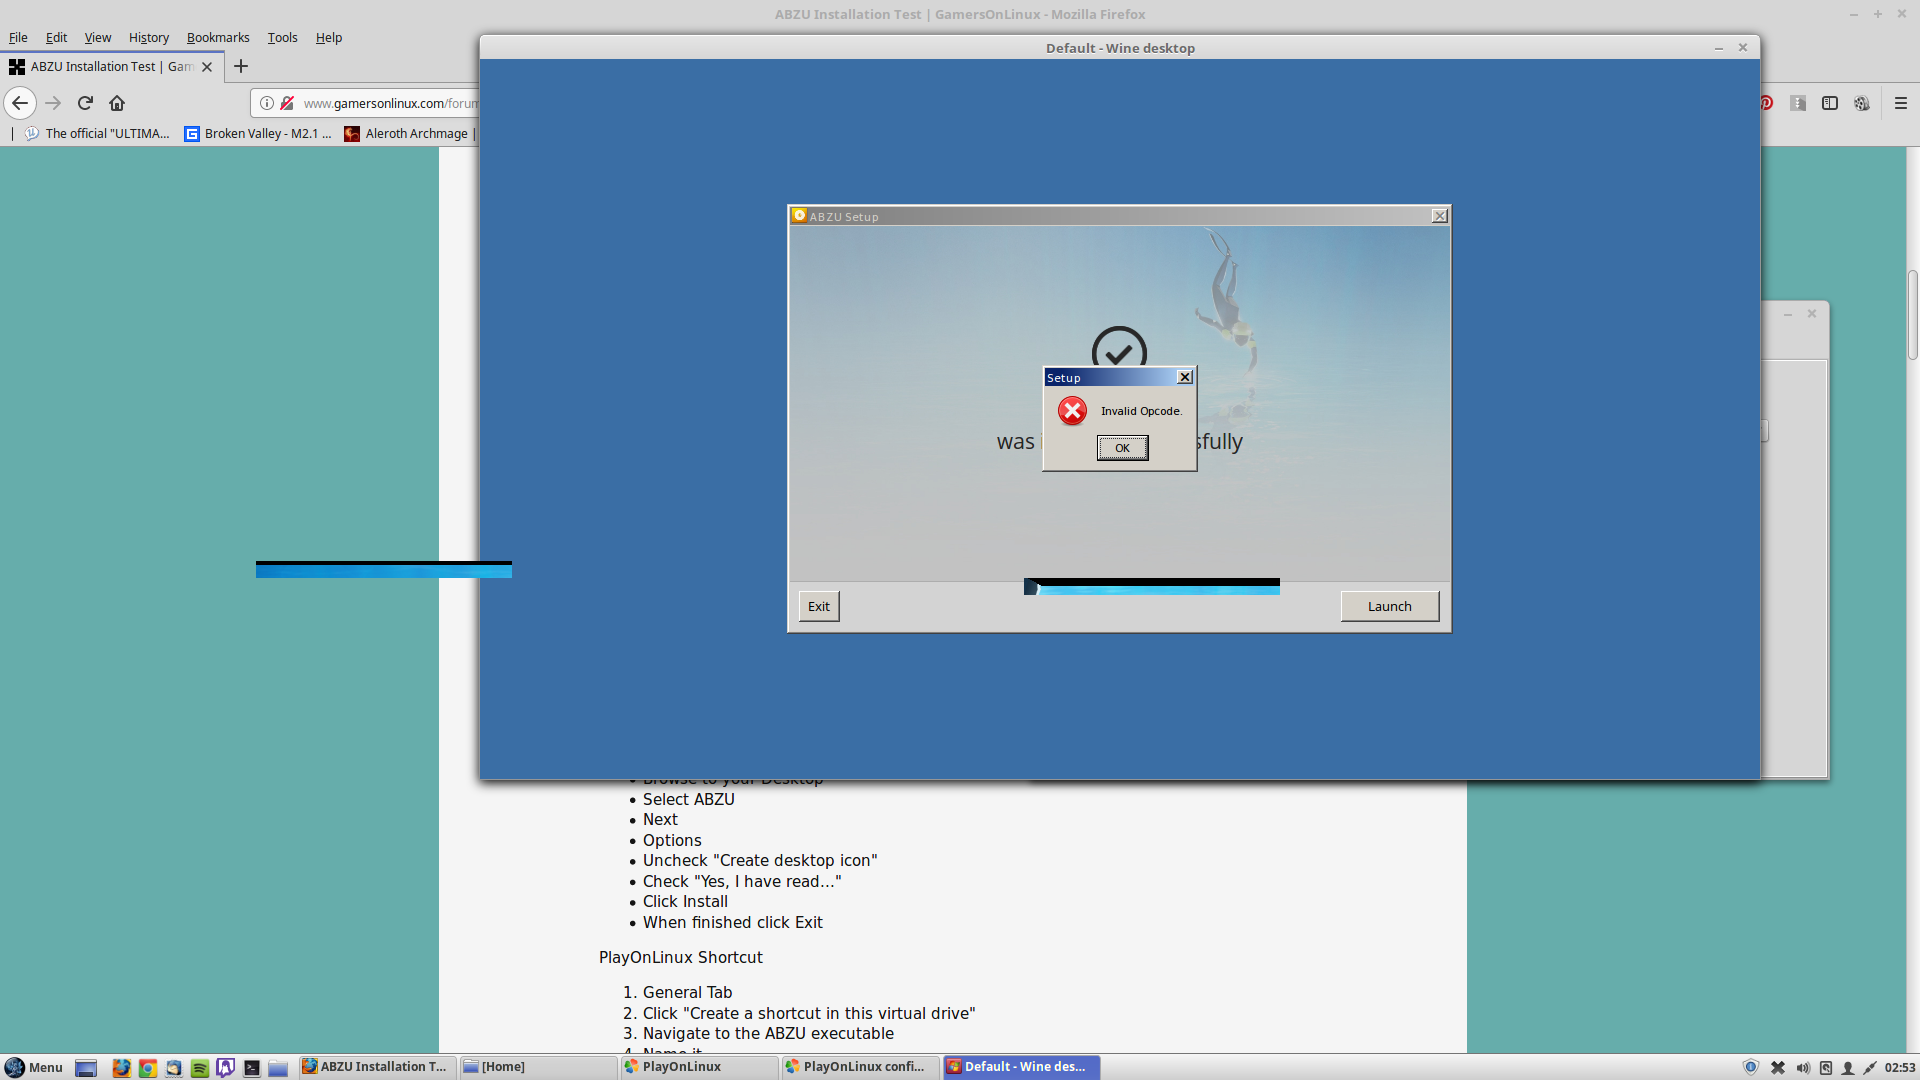Open the Tools menu in Firefox

point(282,37)
